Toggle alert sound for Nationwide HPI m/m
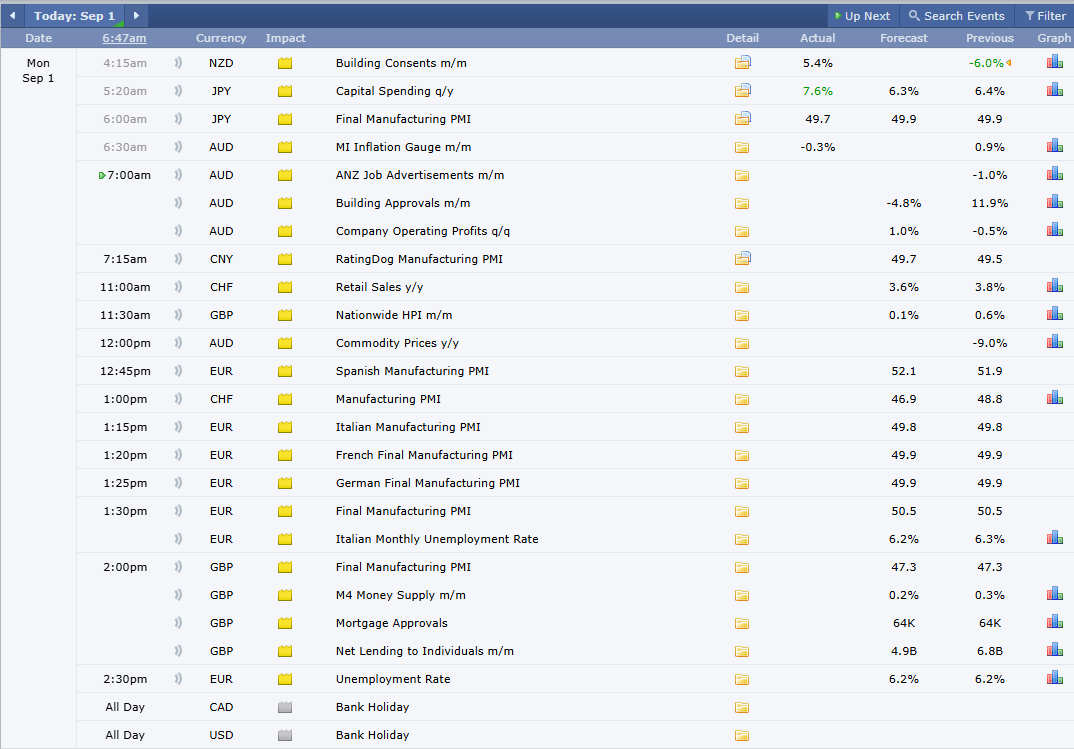The image size is (1074, 749). (x=178, y=315)
